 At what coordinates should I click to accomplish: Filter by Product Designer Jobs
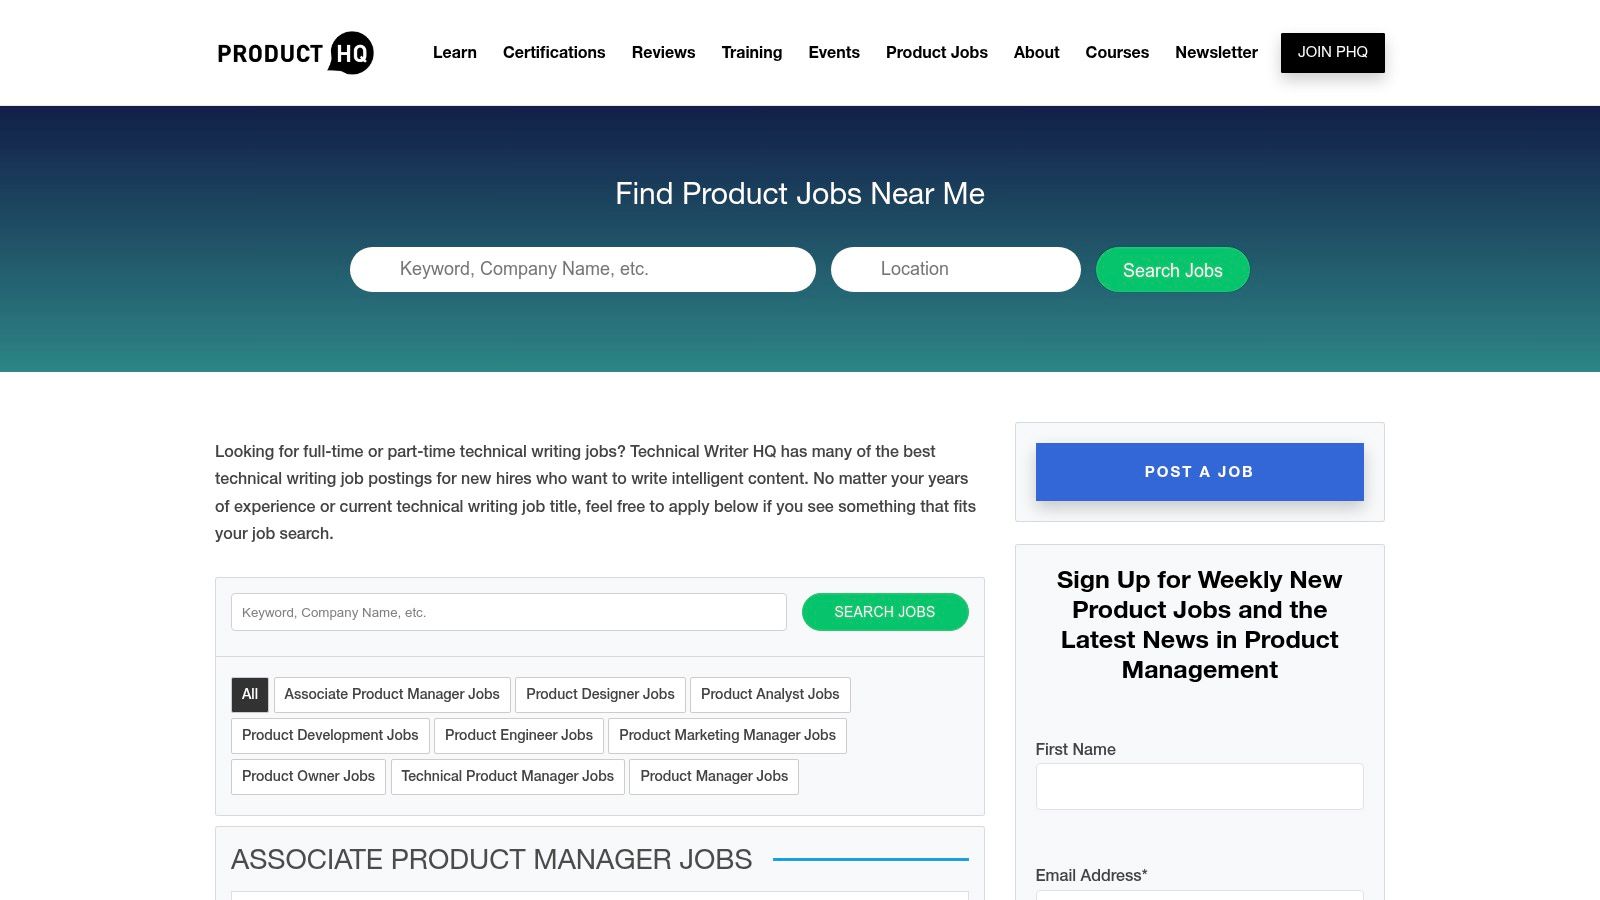599,694
